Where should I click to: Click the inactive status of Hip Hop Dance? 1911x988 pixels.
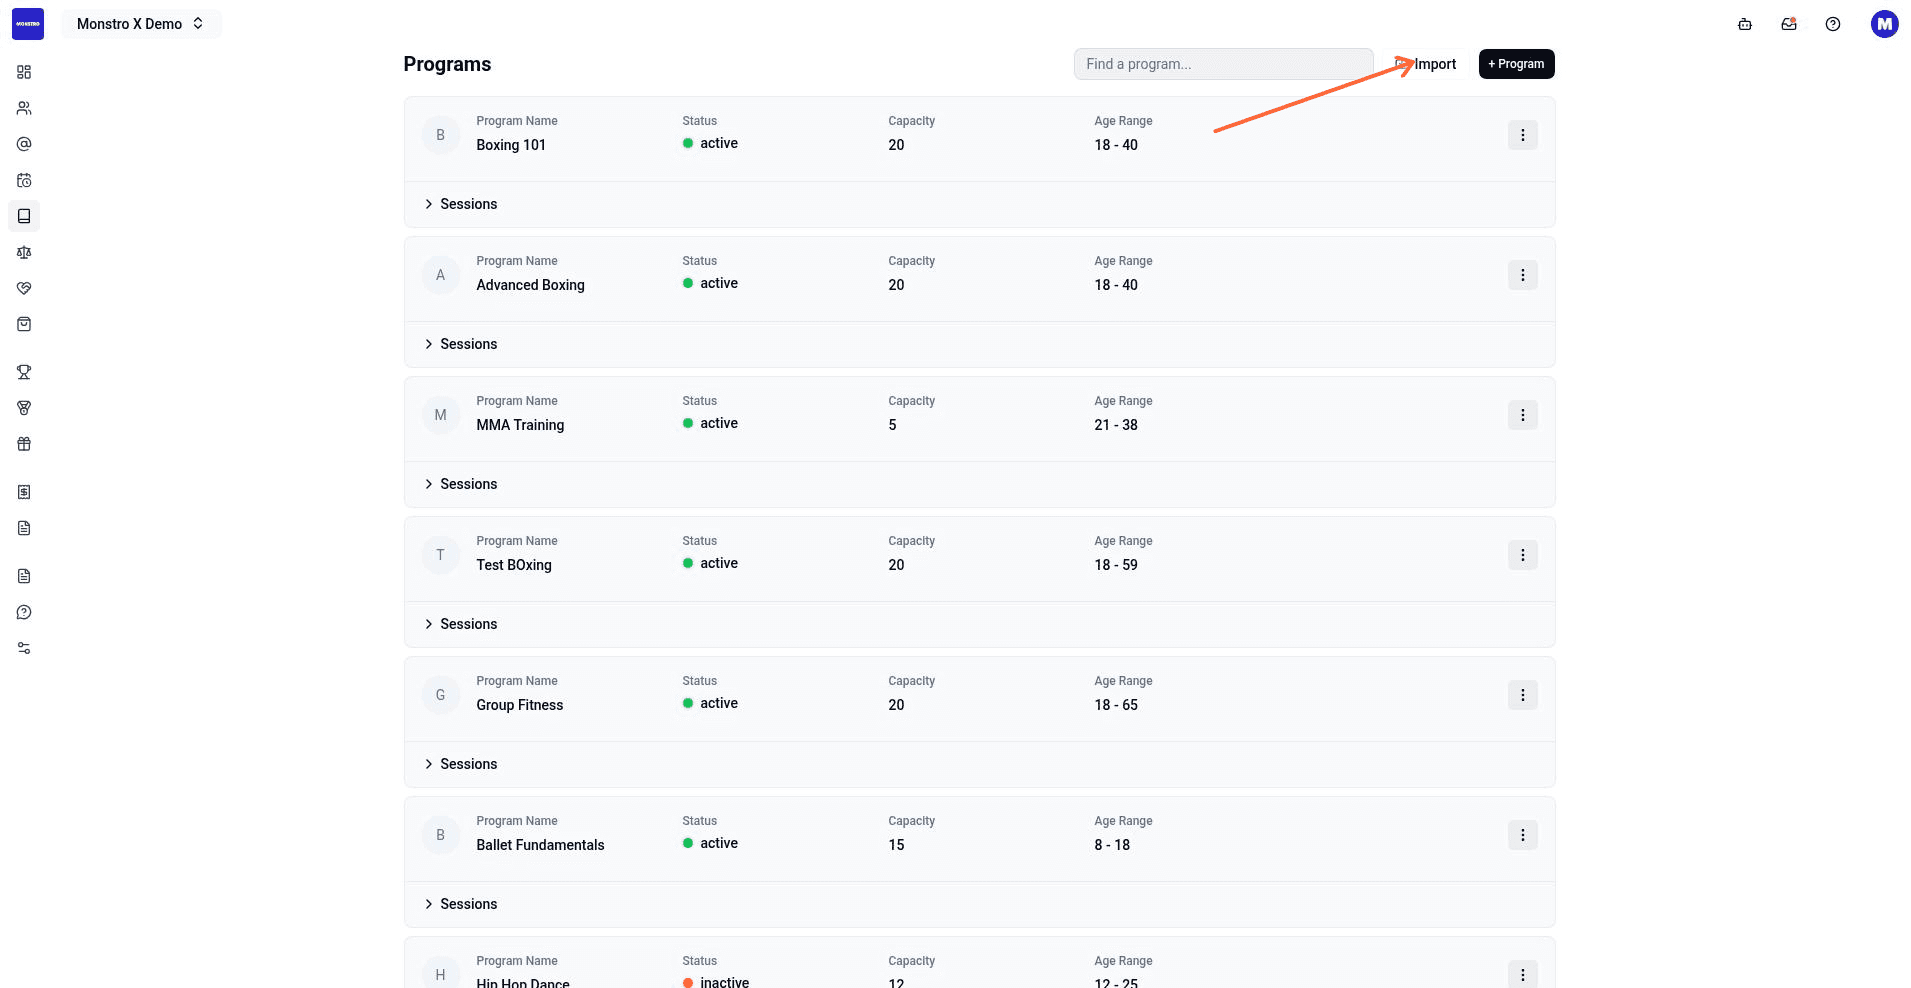pos(716,982)
